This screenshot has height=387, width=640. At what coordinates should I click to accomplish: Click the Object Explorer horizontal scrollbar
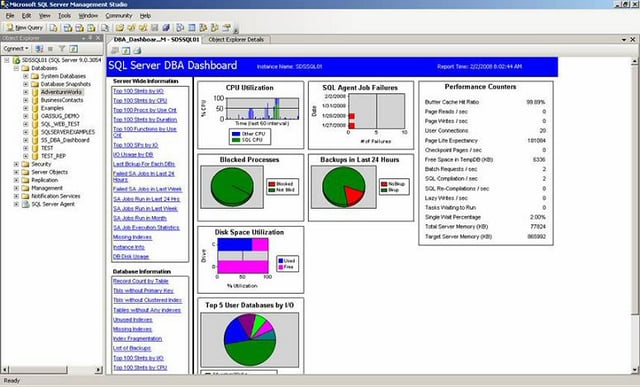pyautogui.click(x=52, y=370)
